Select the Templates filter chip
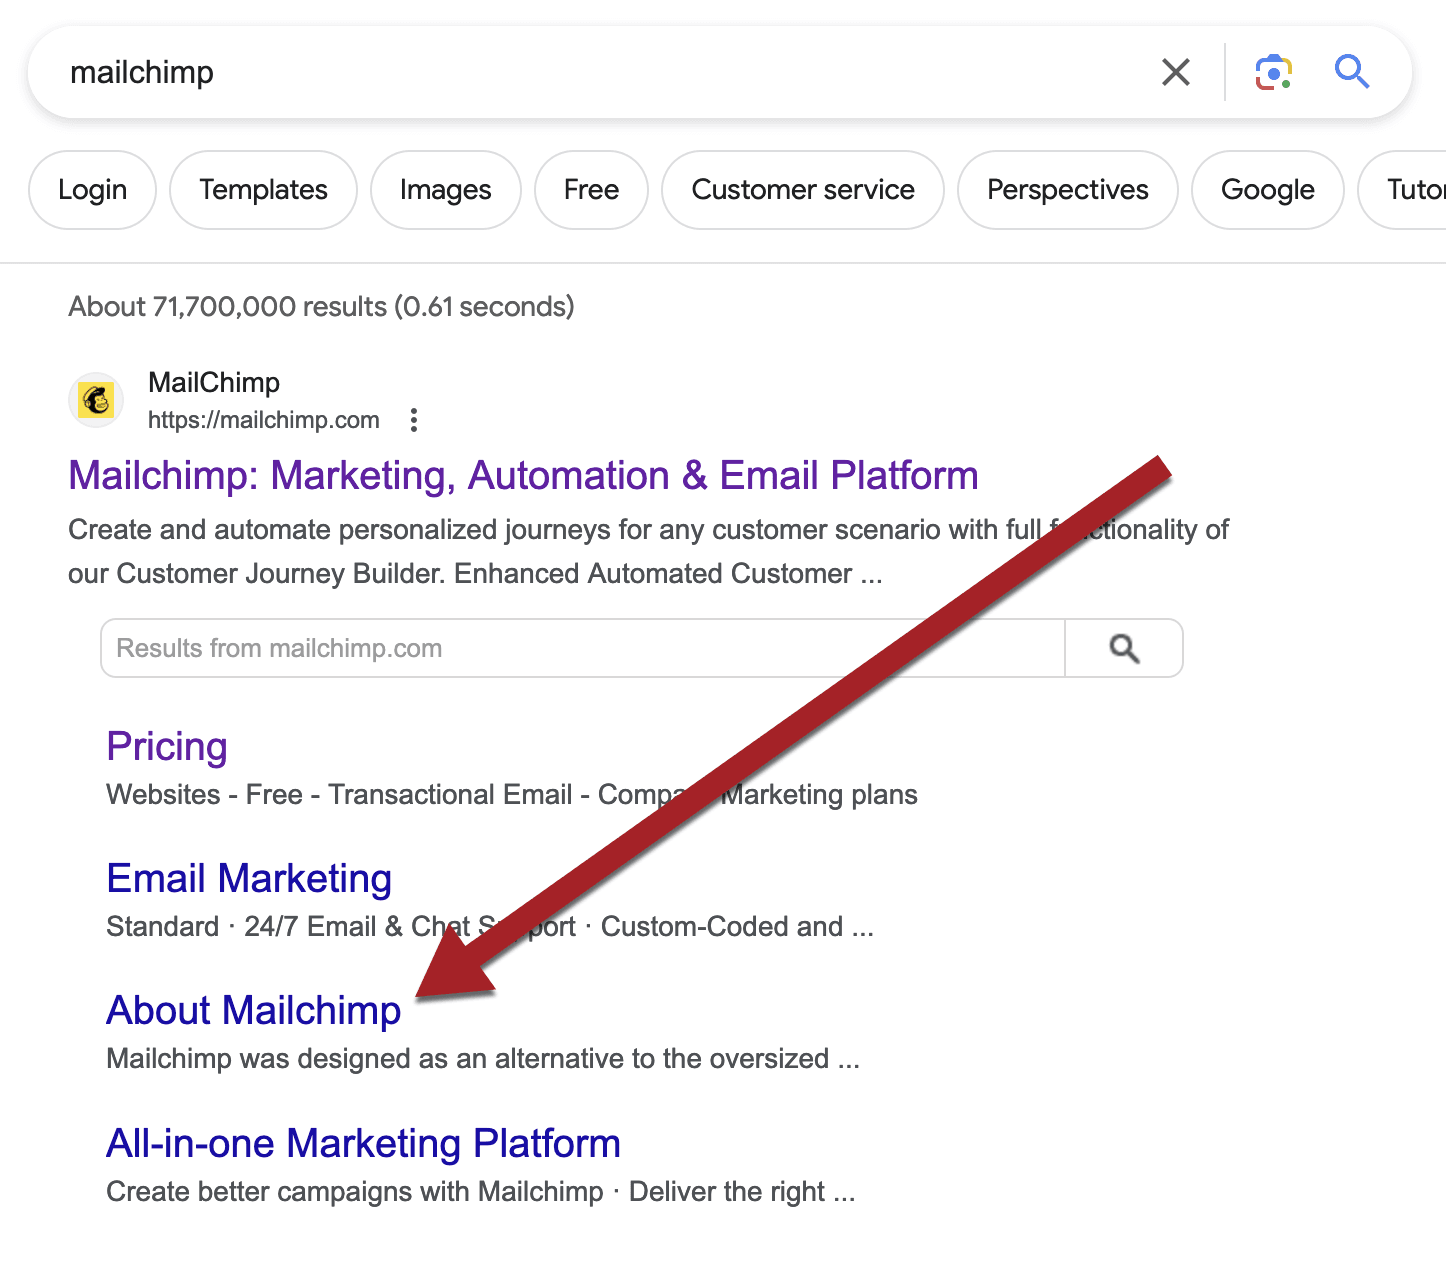This screenshot has width=1446, height=1264. pos(263,189)
